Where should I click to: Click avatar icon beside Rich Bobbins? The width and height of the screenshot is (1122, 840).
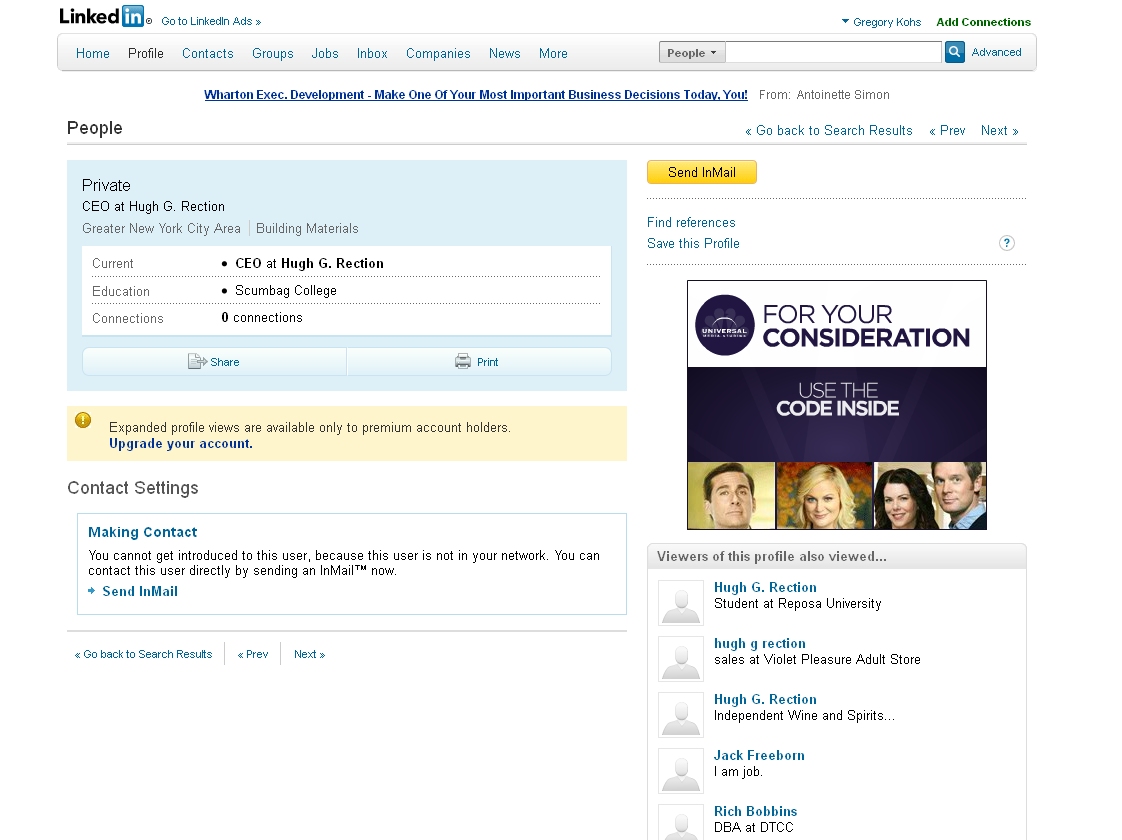681,822
